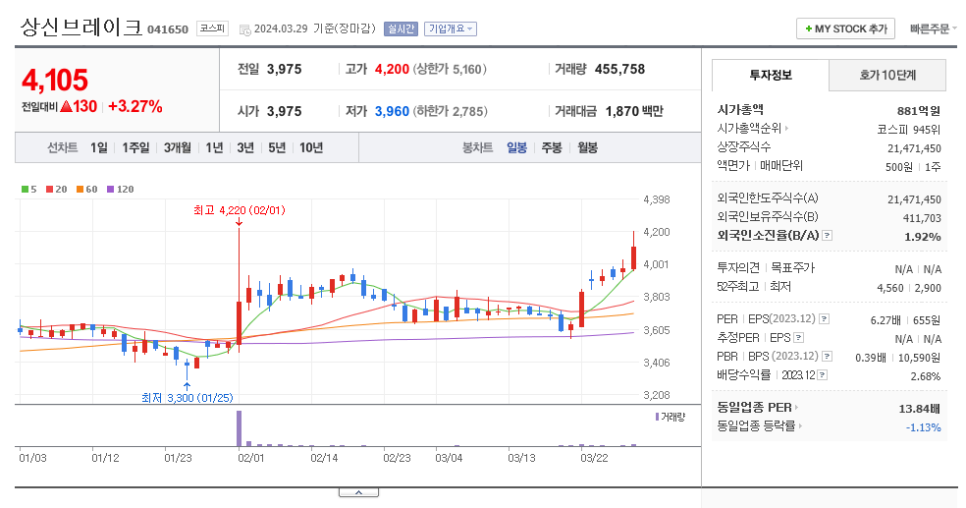Select the 1주일 line chart period
Screen dimensions: 966x508
(136, 148)
